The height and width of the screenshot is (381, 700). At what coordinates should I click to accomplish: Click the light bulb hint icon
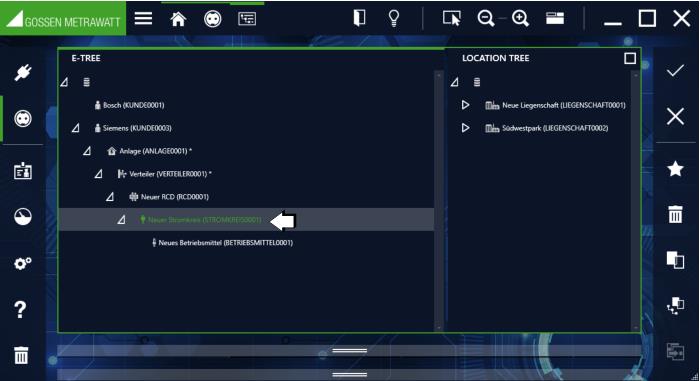(x=394, y=18)
